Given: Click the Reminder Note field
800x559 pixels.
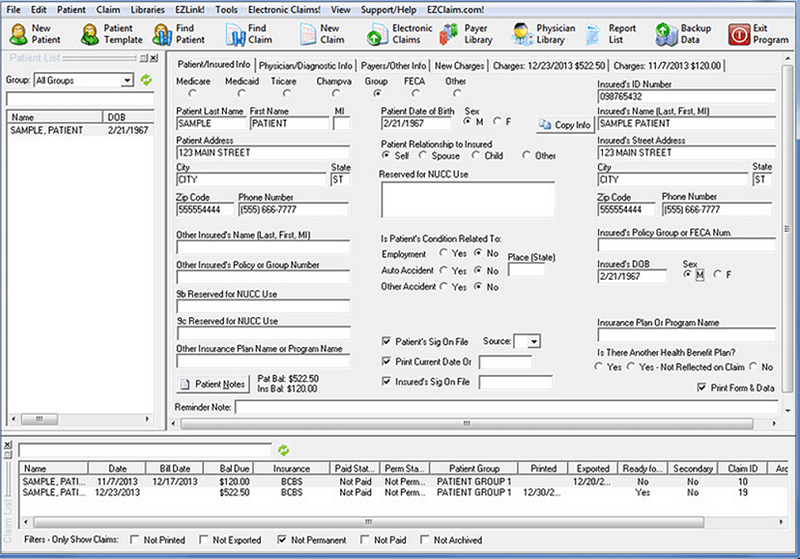Looking at the screenshot, I should (506, 407).
